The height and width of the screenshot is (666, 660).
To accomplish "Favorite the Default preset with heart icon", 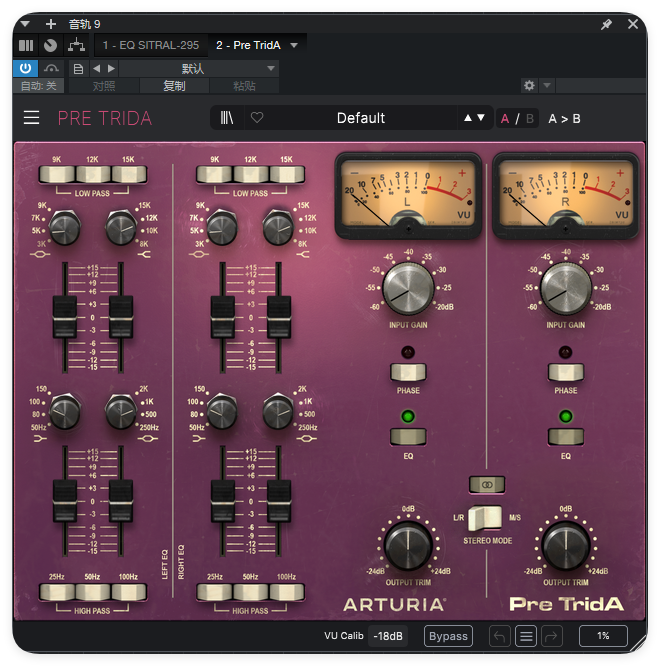I will click(x=257, y=117).
